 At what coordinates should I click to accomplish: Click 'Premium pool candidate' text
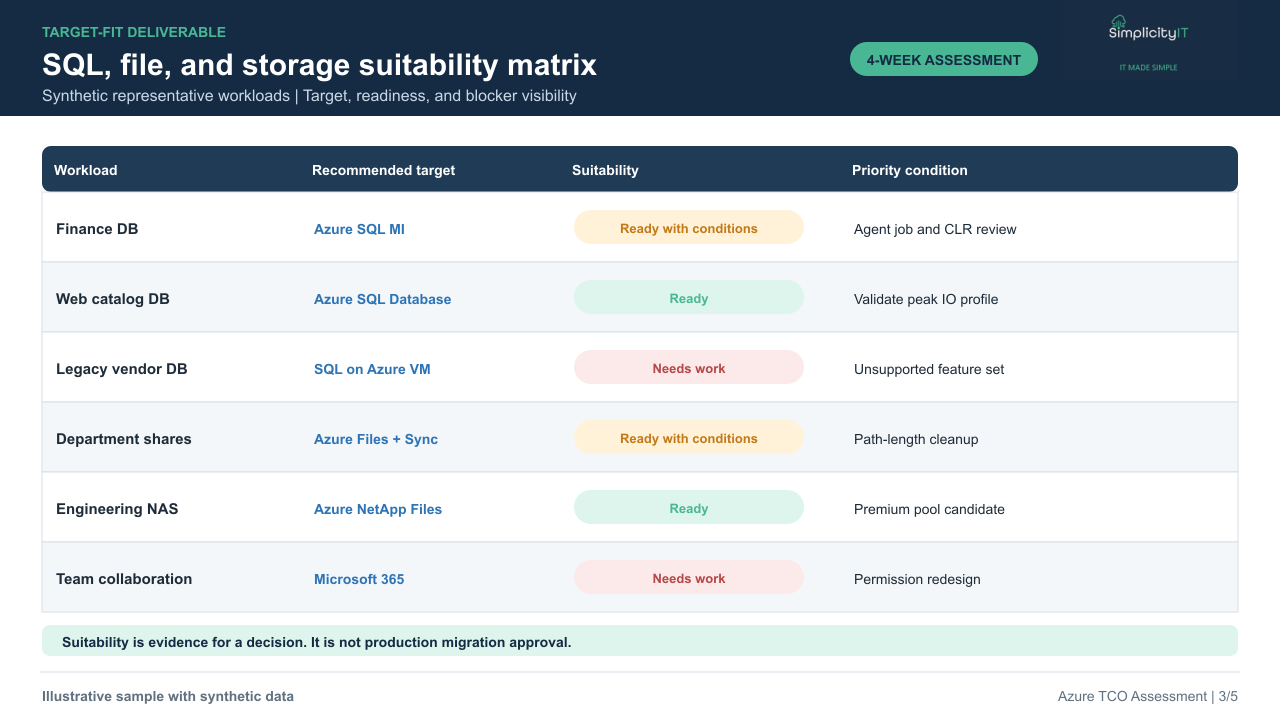pos(929,509)
